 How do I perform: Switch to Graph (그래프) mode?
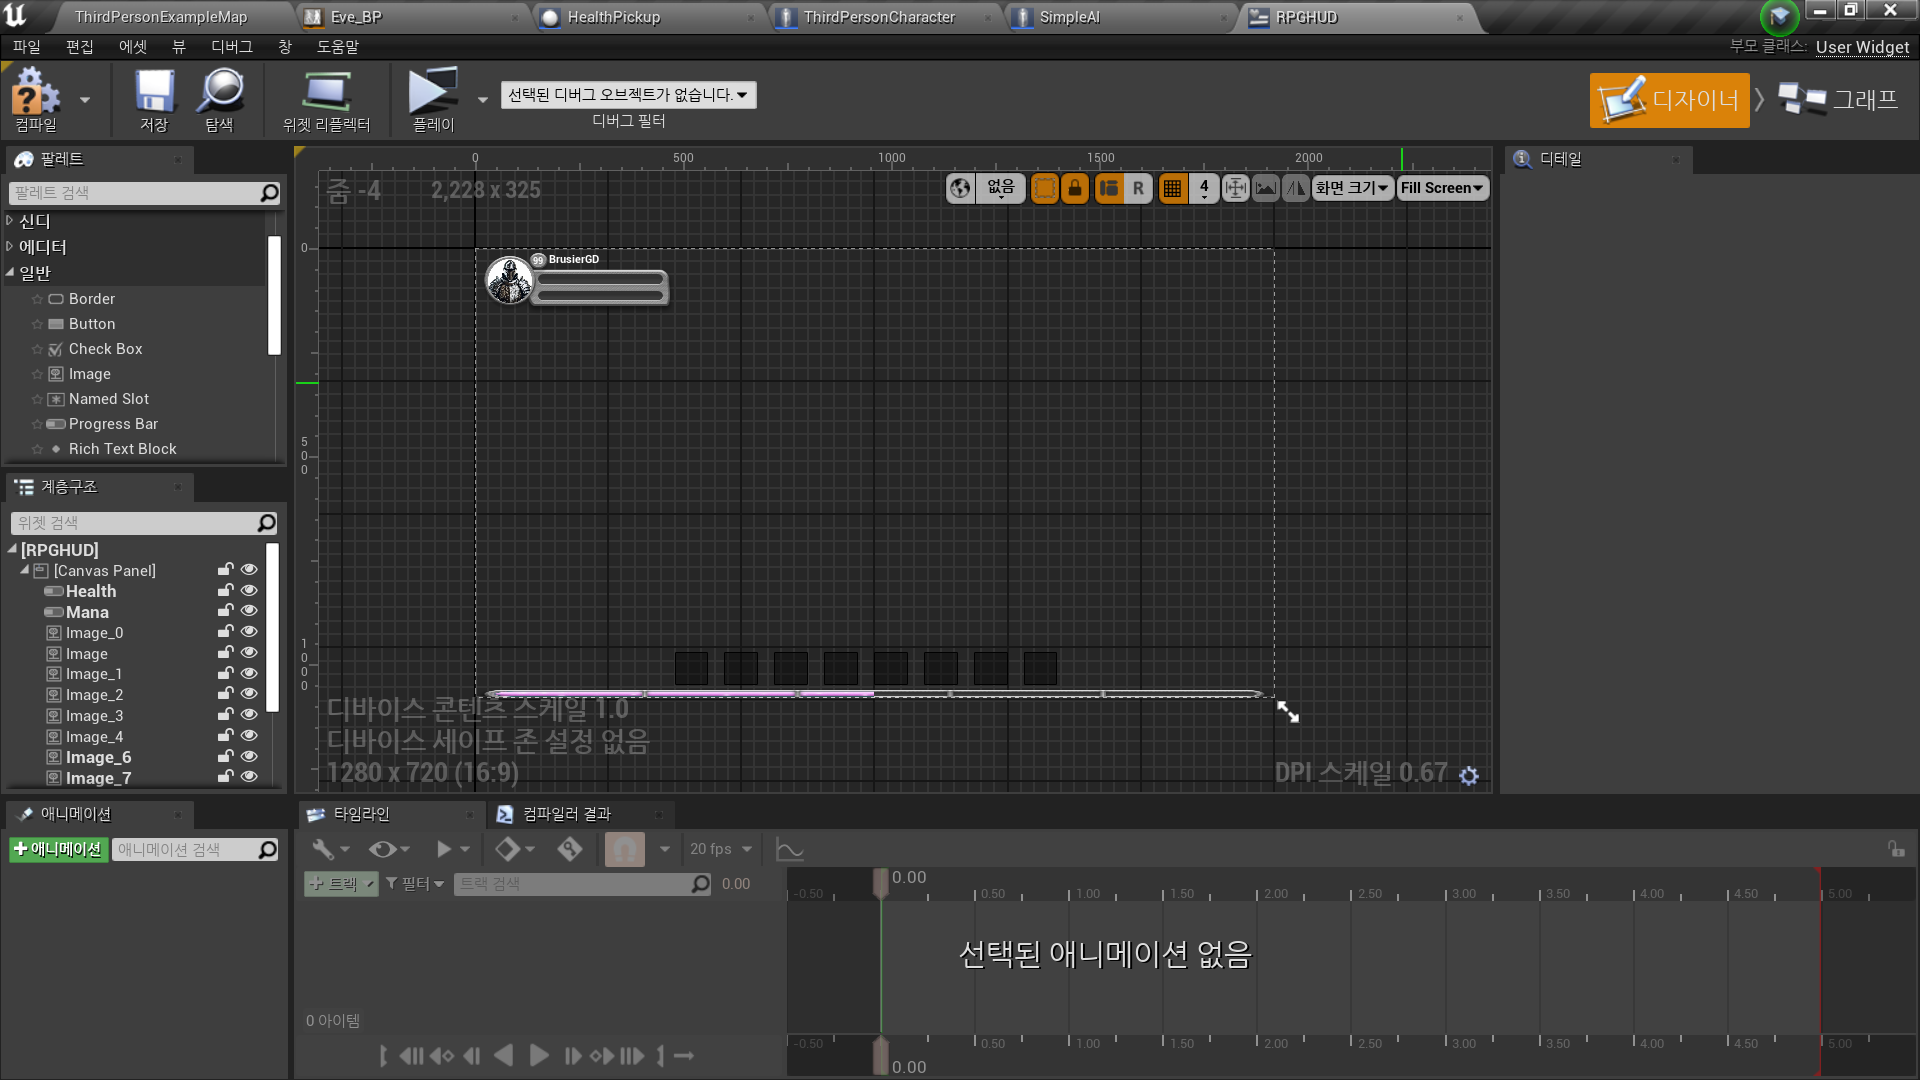coord(1839,99)
